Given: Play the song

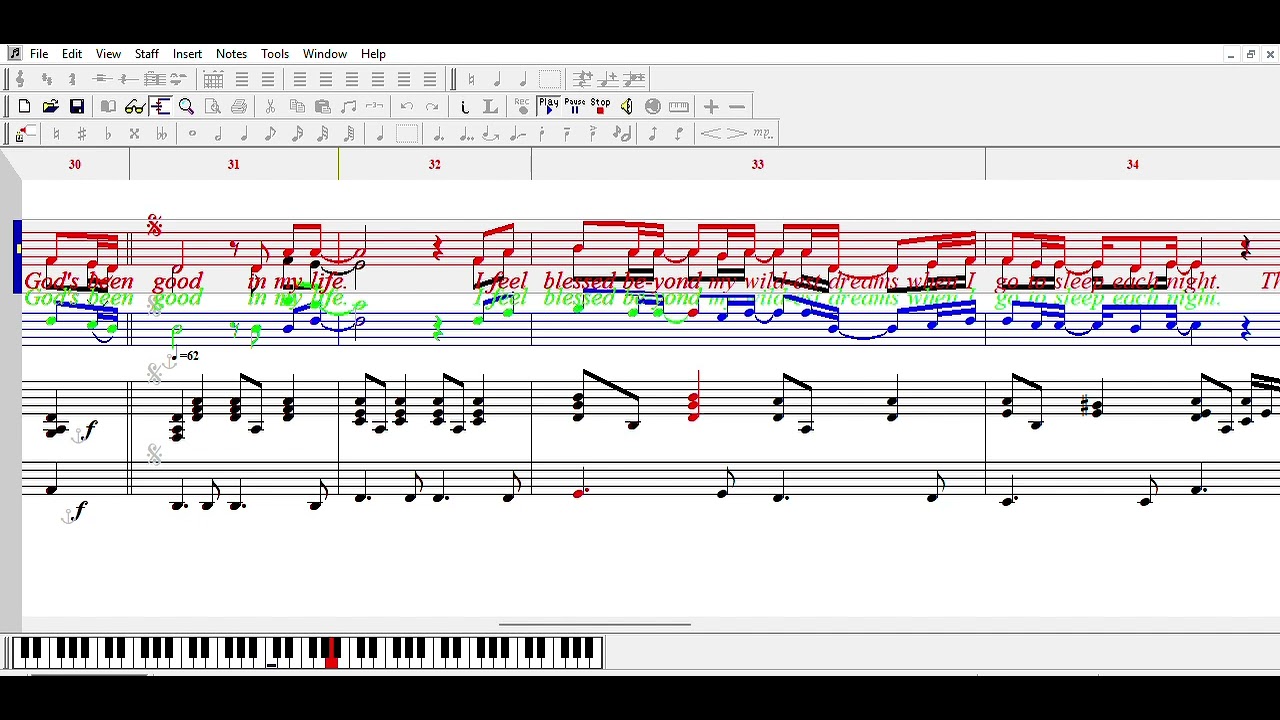Looking at the screenshot, I should [548, 107].
